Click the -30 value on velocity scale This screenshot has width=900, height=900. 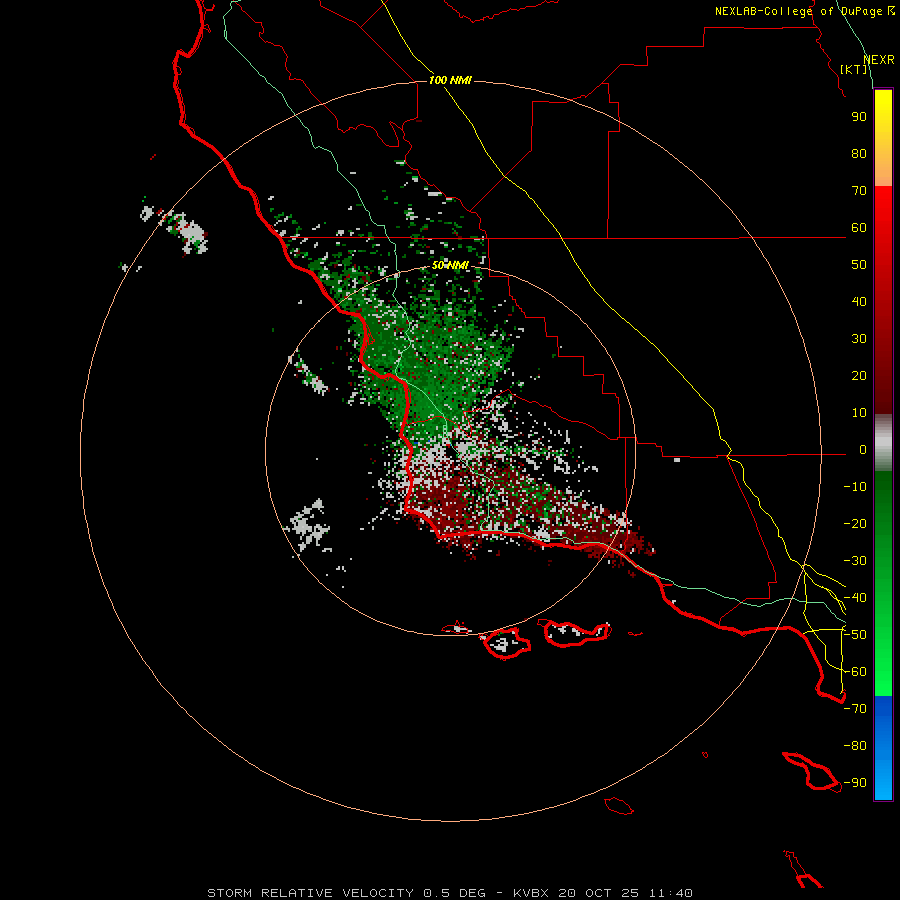tap(855, 561)
